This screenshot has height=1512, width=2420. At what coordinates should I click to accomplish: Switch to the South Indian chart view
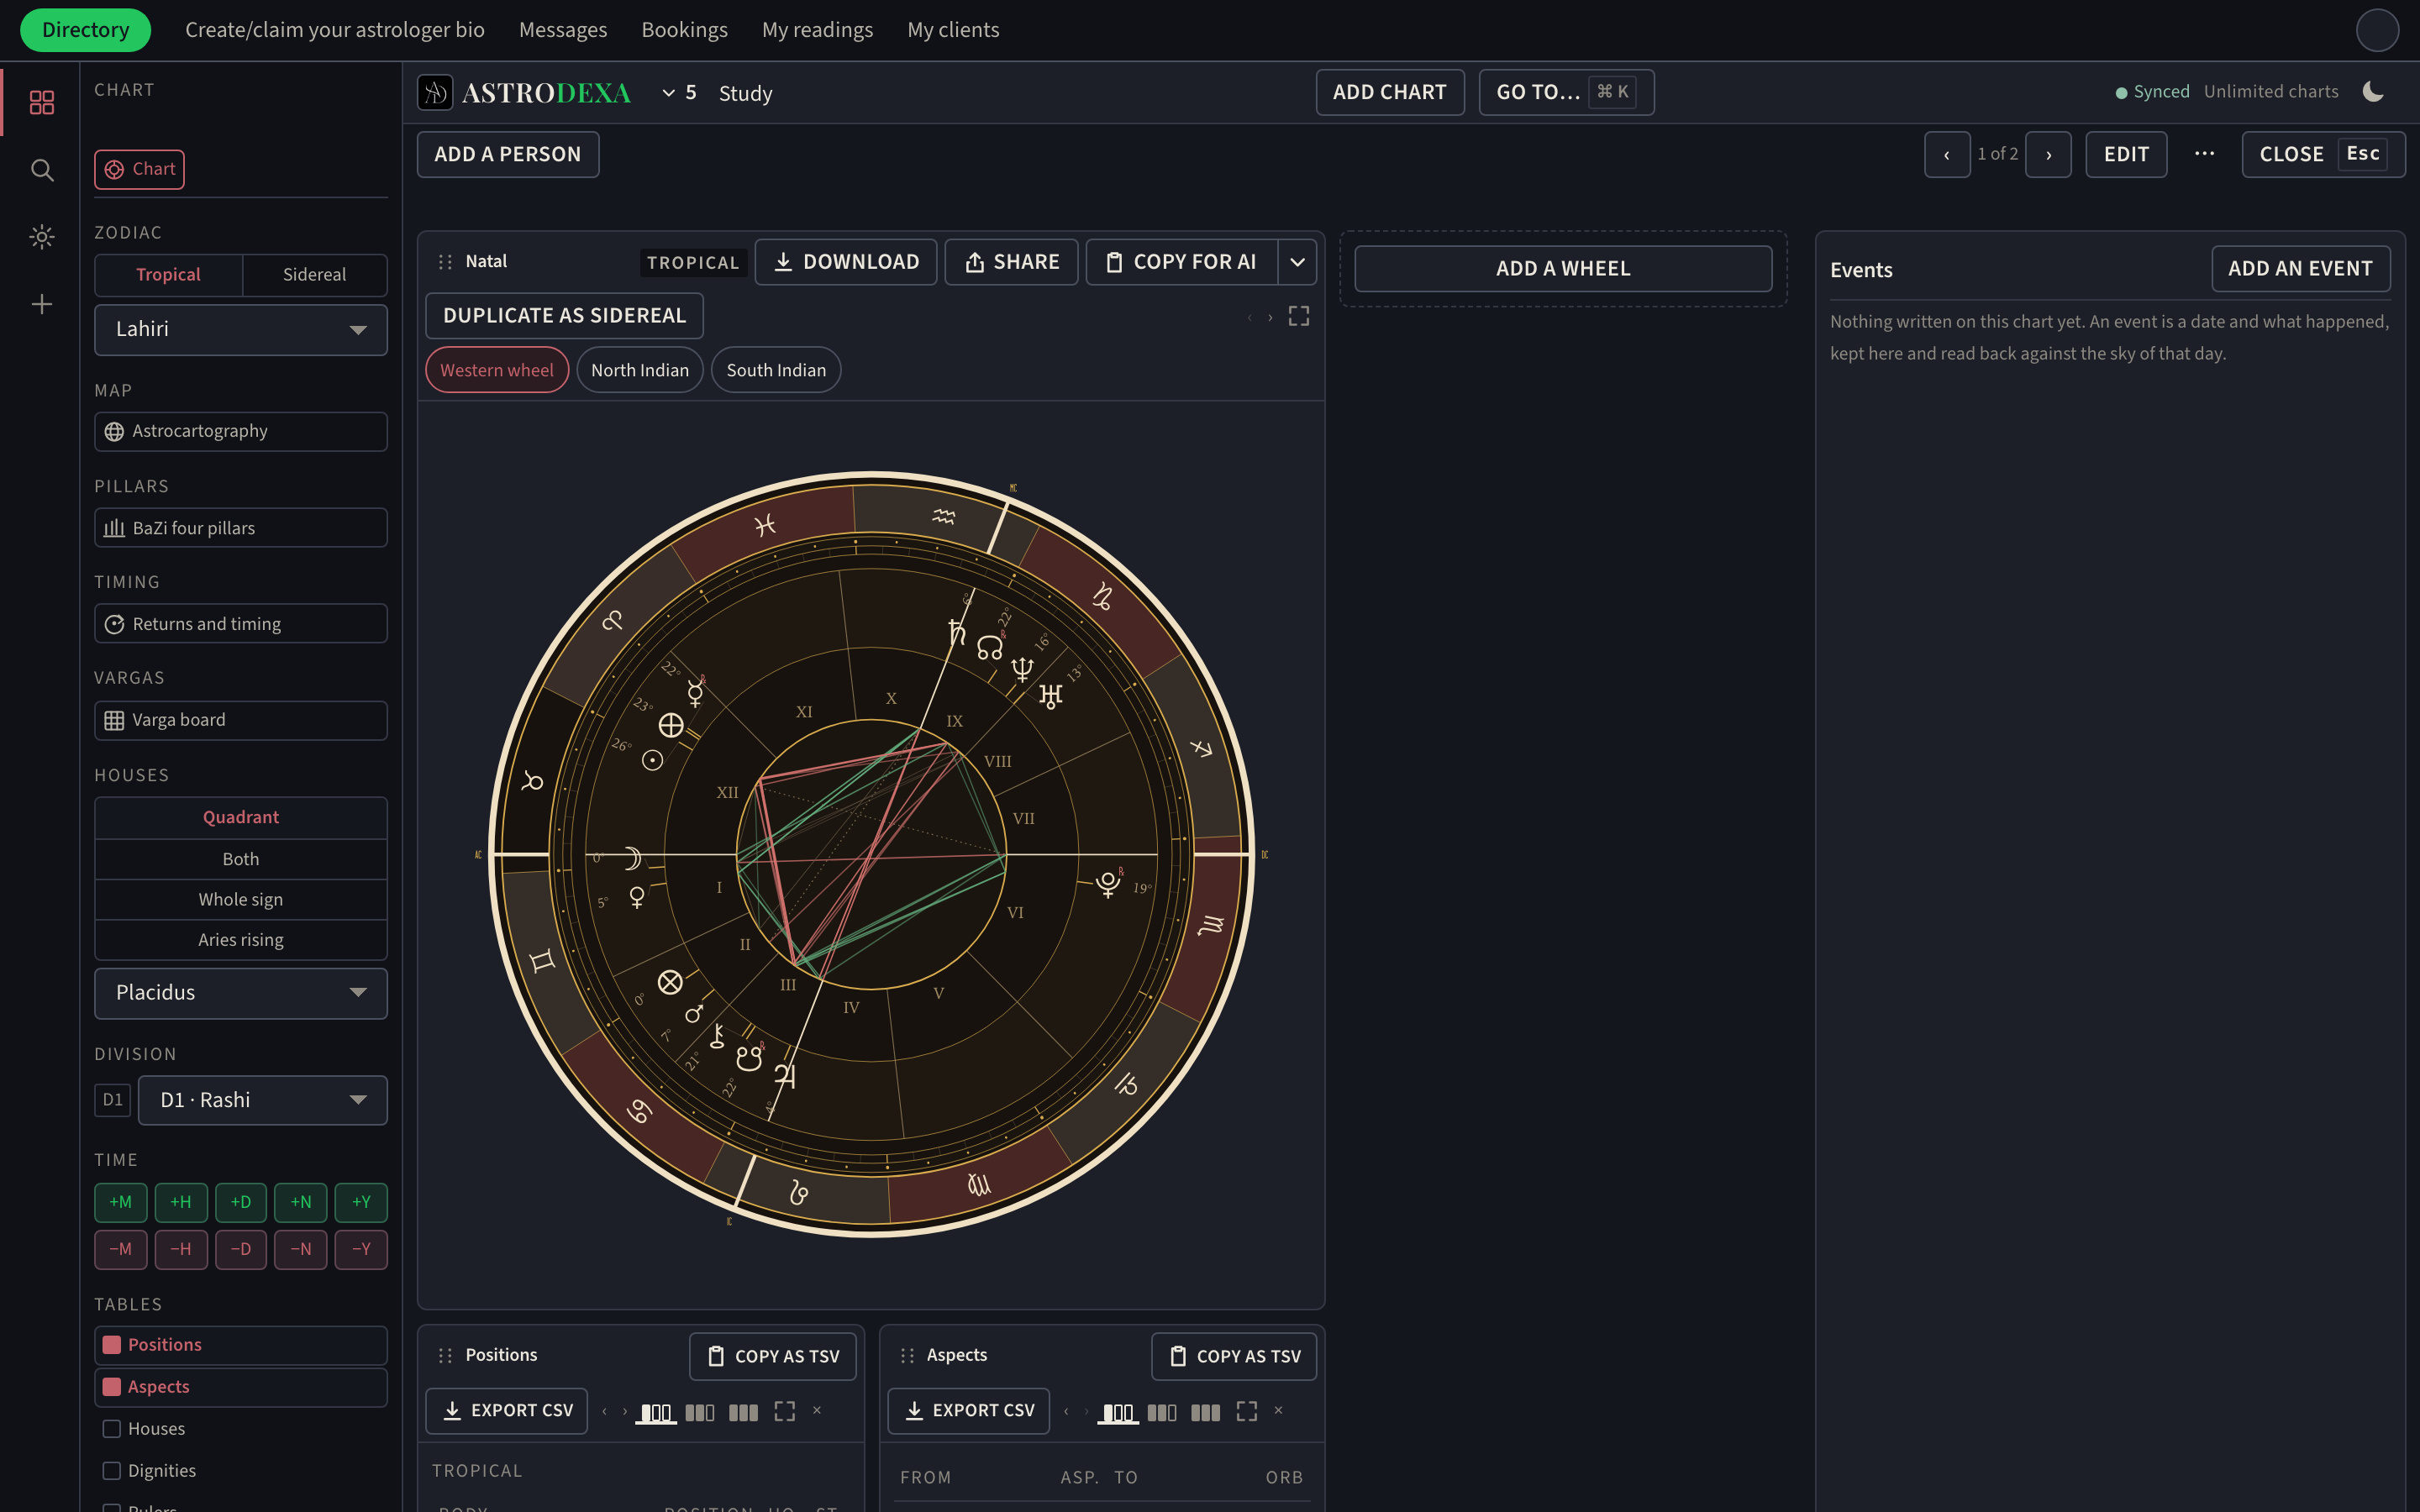click(776, 370)
